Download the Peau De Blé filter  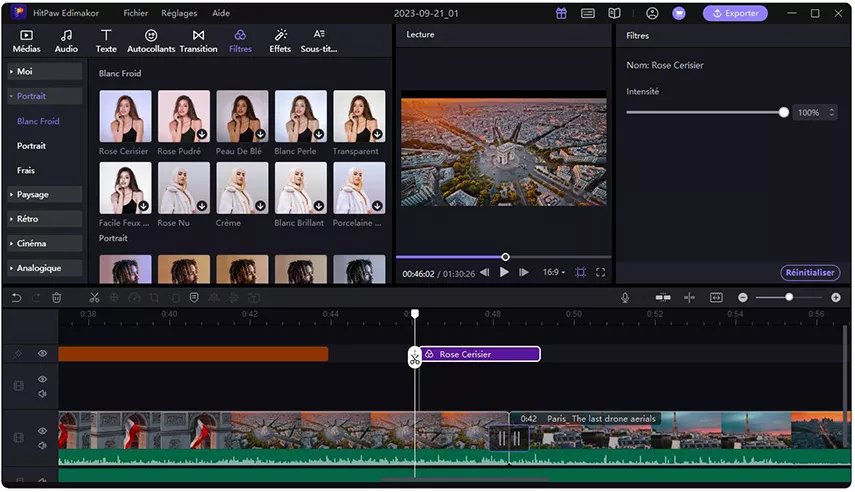[x=260, y=134]
